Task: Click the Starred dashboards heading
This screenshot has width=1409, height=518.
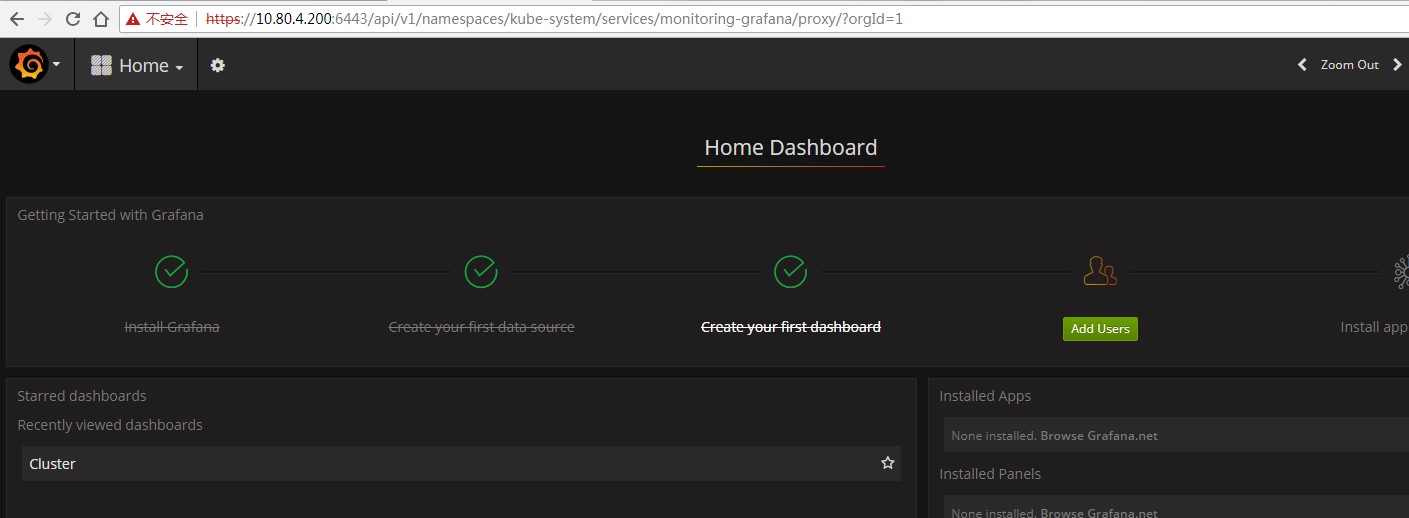Action: coord(82,396)
